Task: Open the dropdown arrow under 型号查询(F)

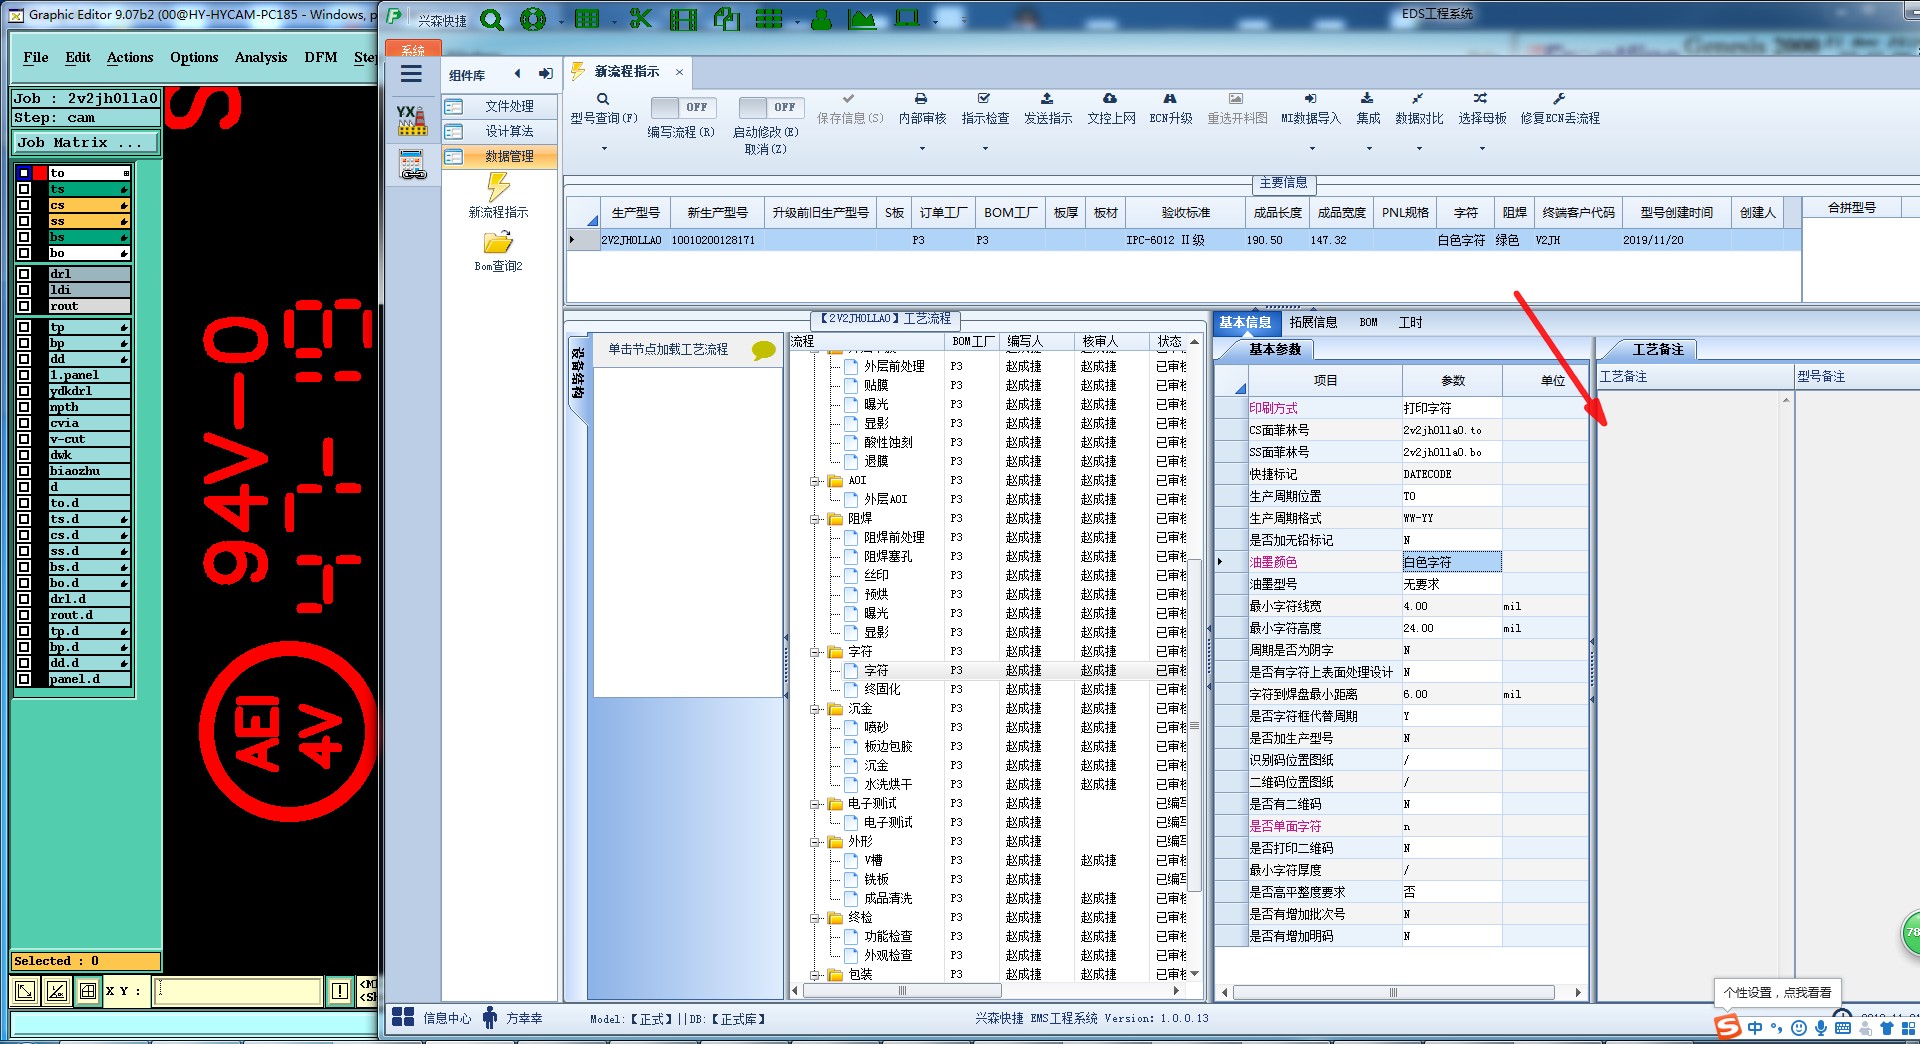Action: 604,149
